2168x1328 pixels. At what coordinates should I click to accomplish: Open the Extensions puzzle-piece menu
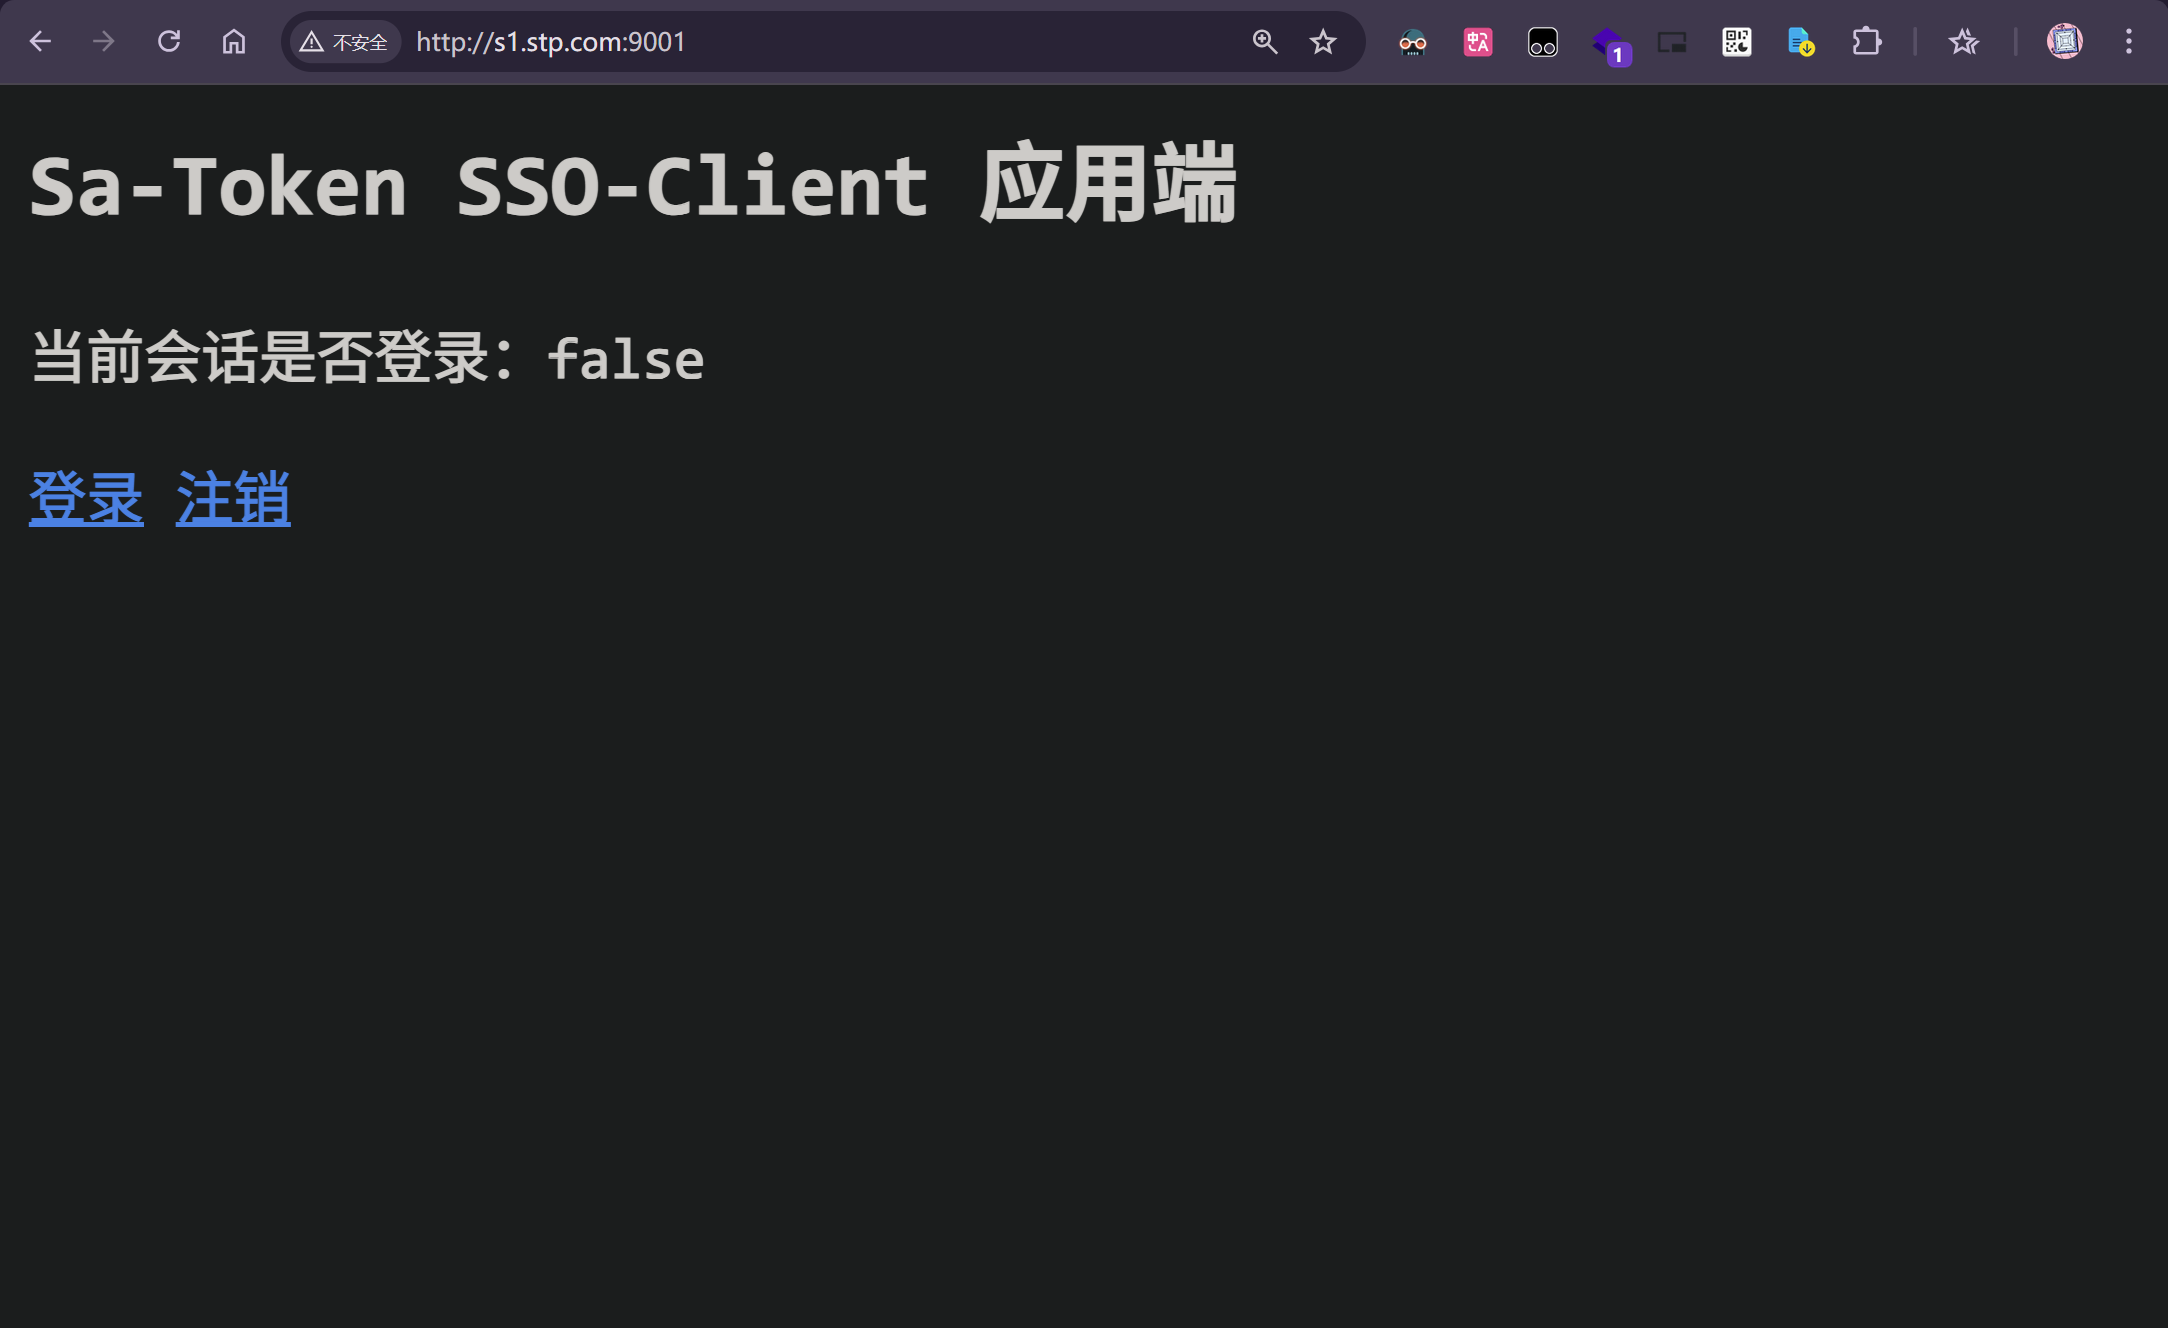point(1866,42)
